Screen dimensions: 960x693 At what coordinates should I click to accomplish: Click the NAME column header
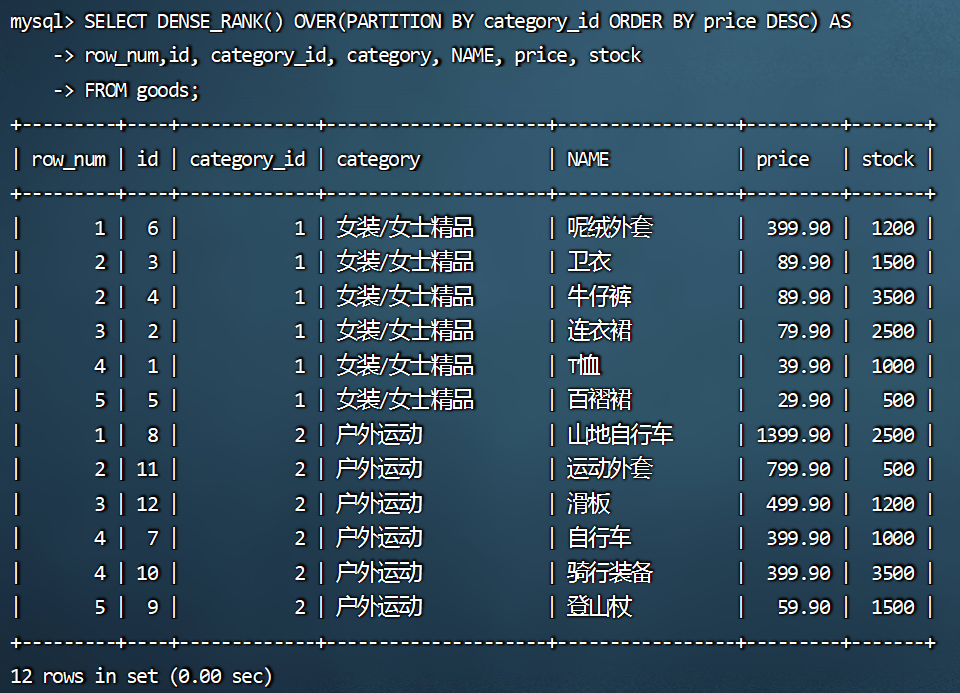coord(588,159)
